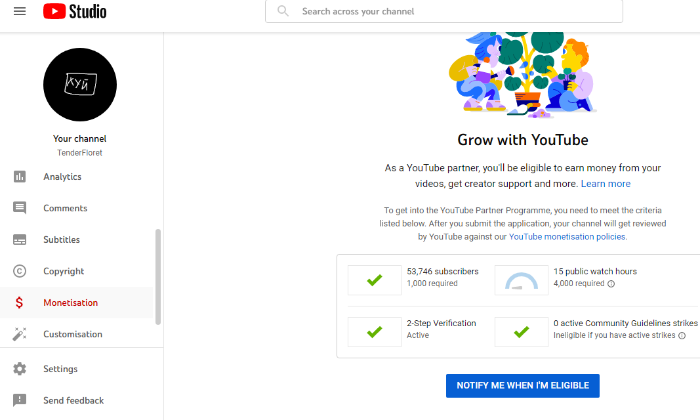Click the 2-Step Verification green check mark
The image size is (700, 420).
pyautogui.click(x=375, y=332)
